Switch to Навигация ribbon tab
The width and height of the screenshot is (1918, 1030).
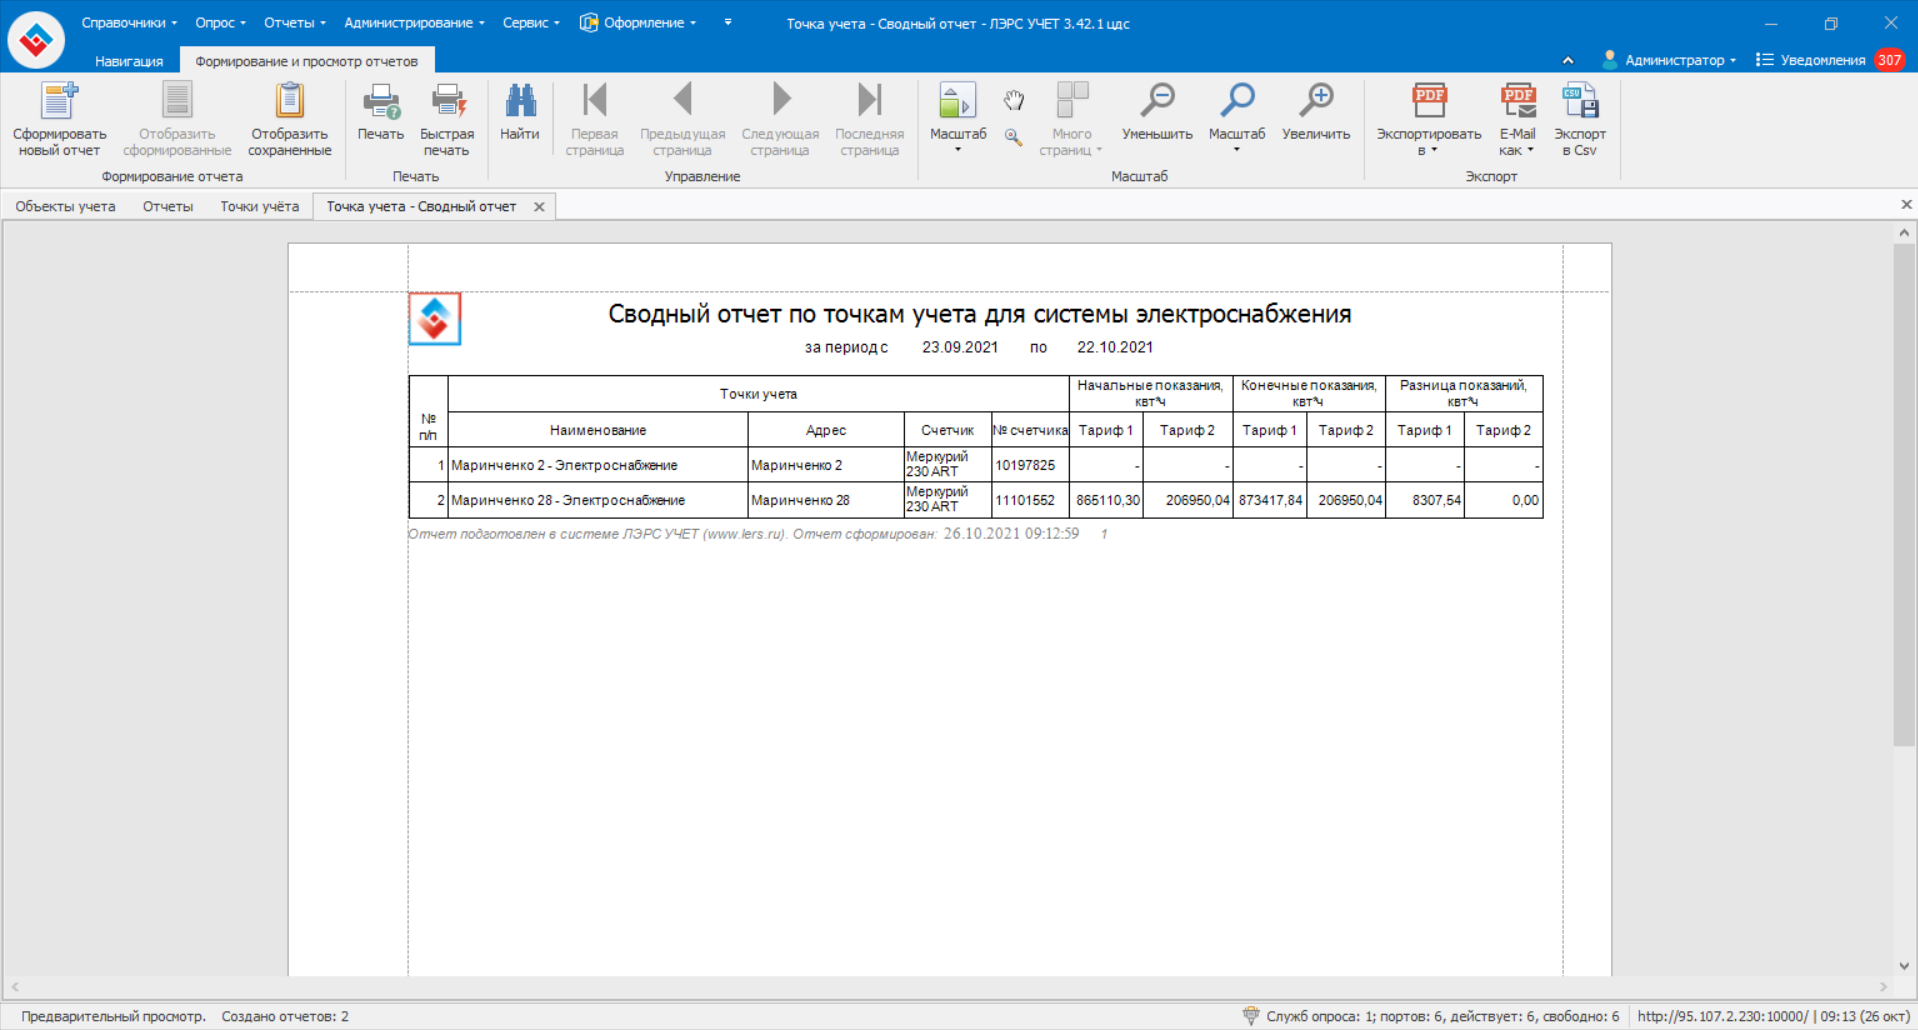coord(129,61)
